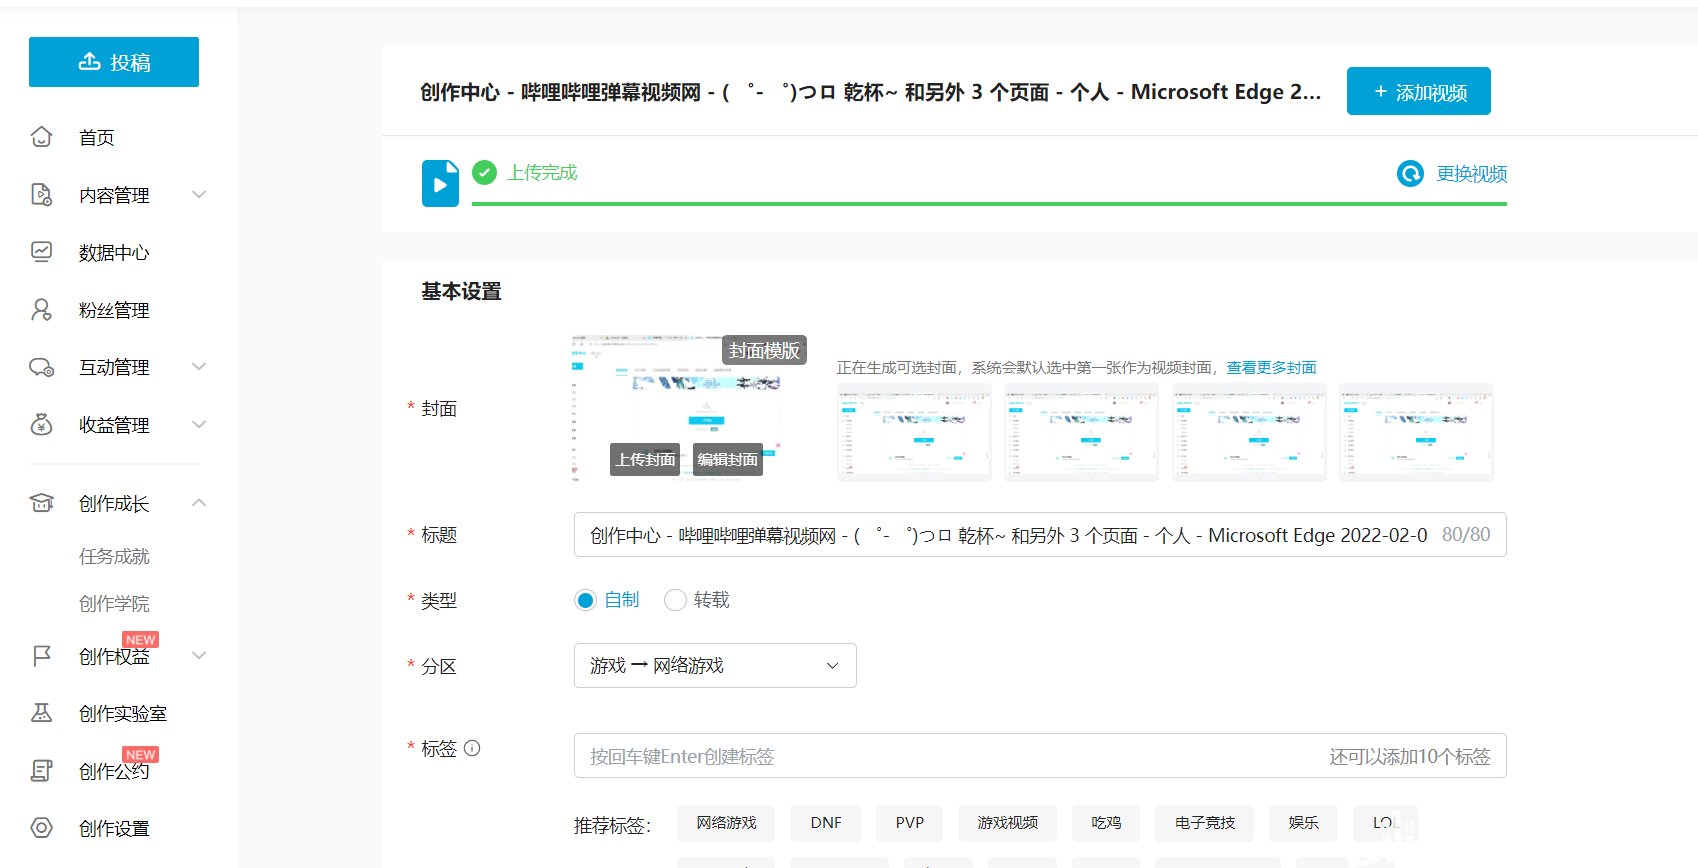The height and width of the screenshot is (868, 1698).
Task: Click into the 标签 tag input field
Action: [x=1040, y=756]
